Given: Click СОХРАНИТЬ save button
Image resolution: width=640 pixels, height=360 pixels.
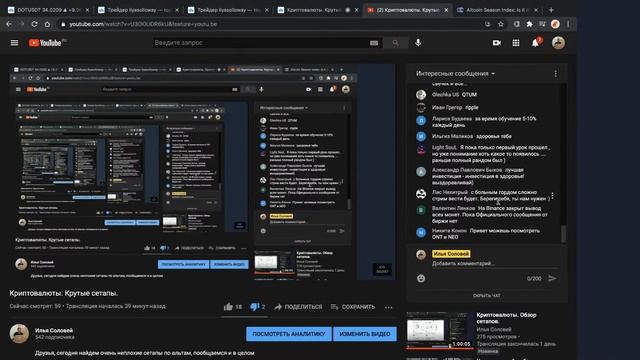Looking at the screenshot, I should click(353, 307).
